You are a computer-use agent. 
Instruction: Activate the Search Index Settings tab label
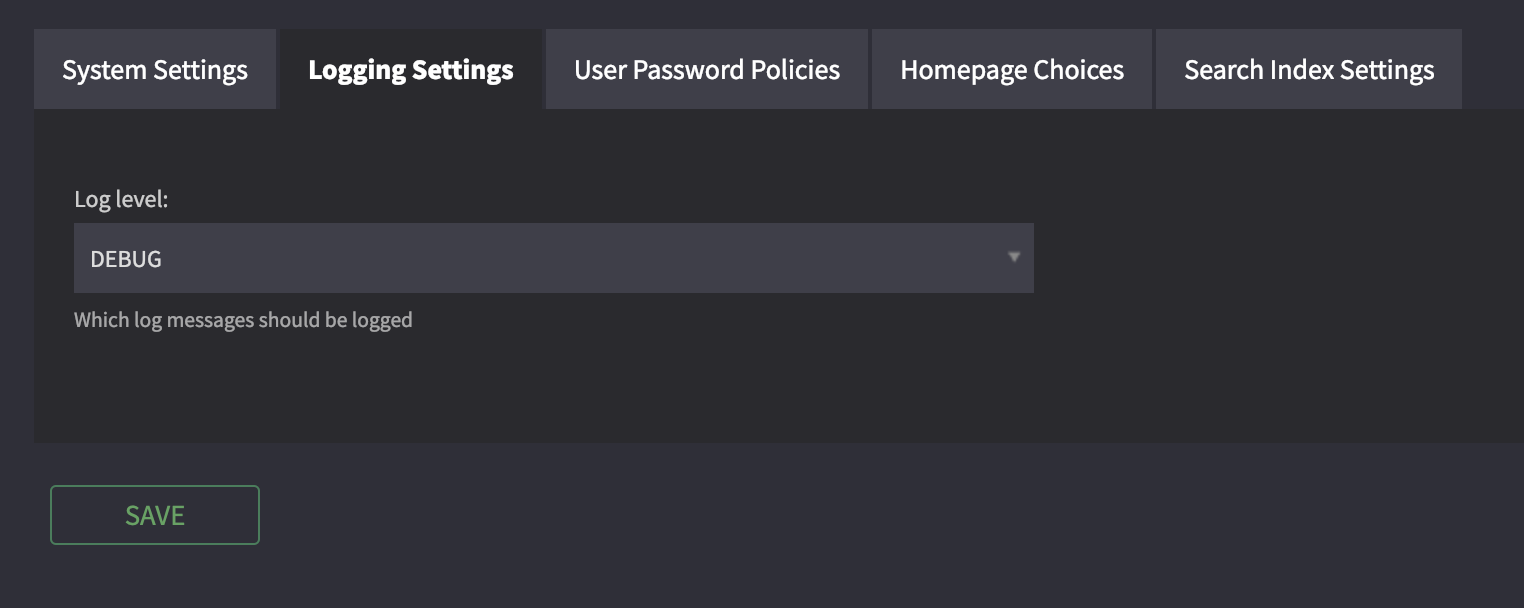click(x=1309, y=69)
